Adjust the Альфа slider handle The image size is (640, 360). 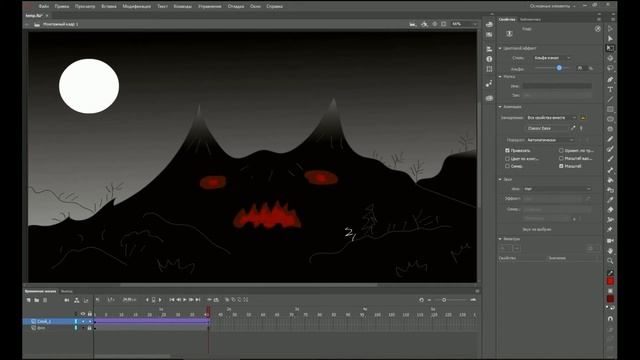[x=559, y=68]
